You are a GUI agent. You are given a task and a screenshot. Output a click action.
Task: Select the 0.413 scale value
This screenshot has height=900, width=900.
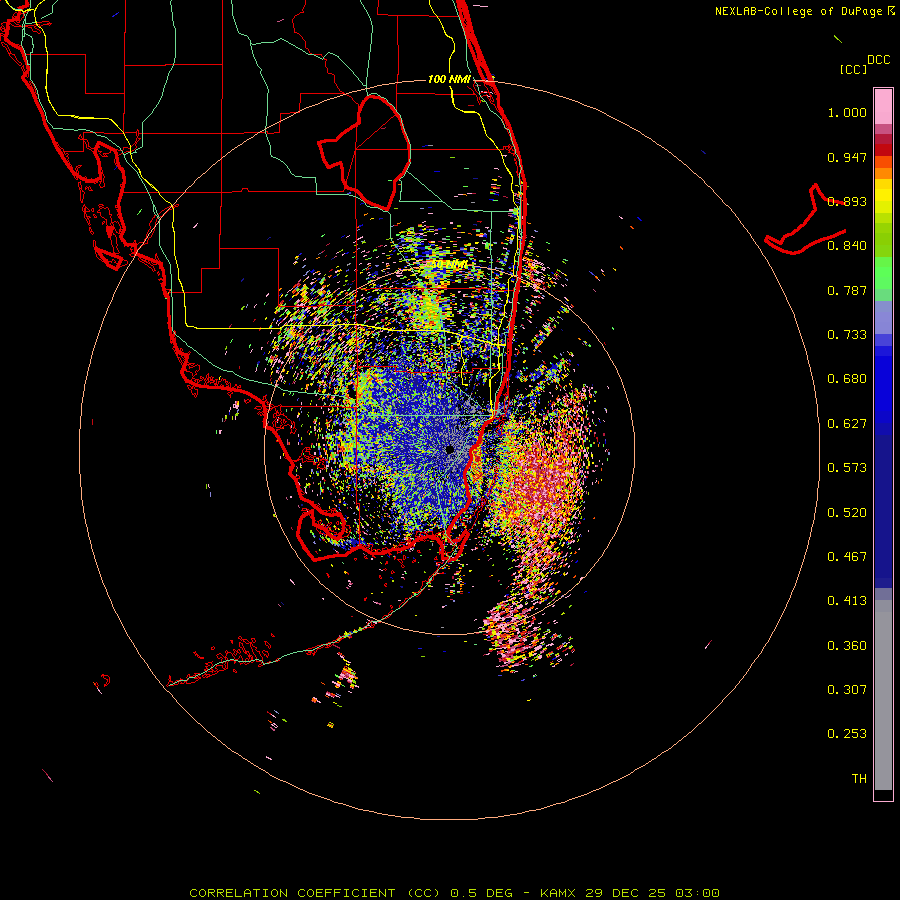click(847, 601)
